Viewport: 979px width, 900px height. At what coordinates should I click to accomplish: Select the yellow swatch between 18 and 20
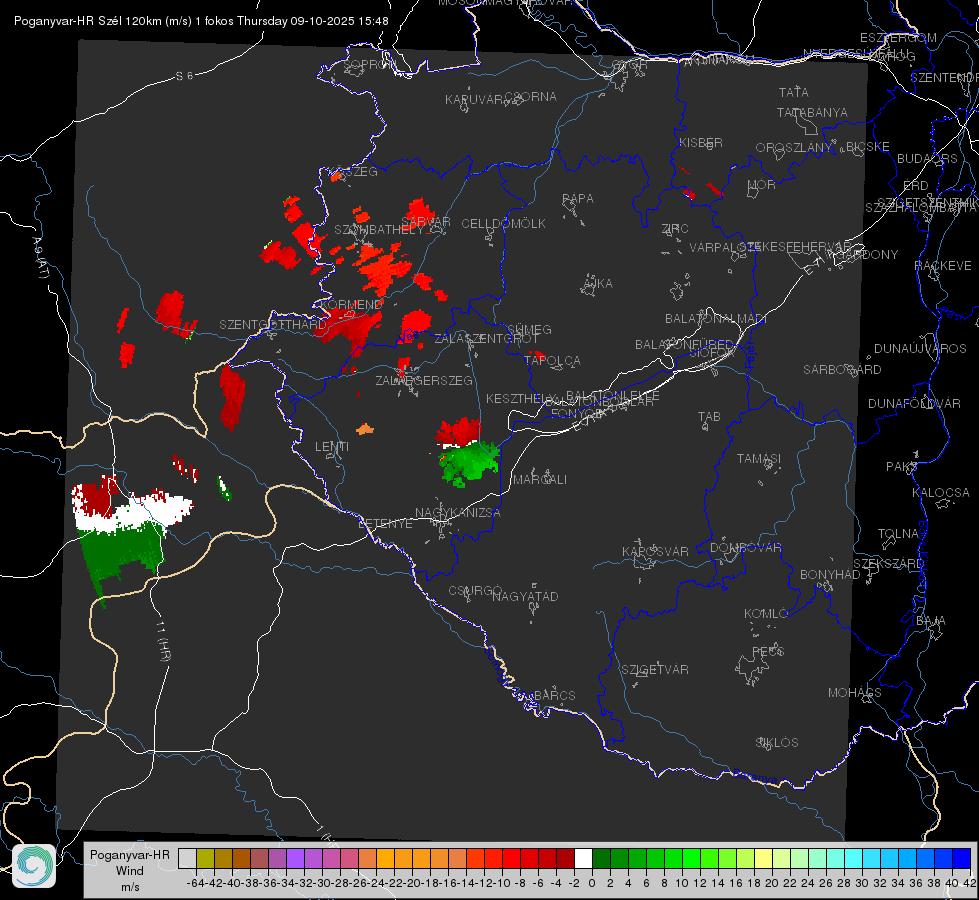[x=763, y=858]
